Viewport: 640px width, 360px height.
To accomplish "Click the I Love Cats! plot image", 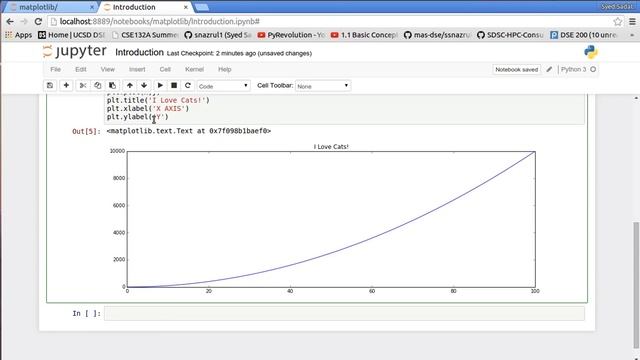I will (x=324, y=218).
